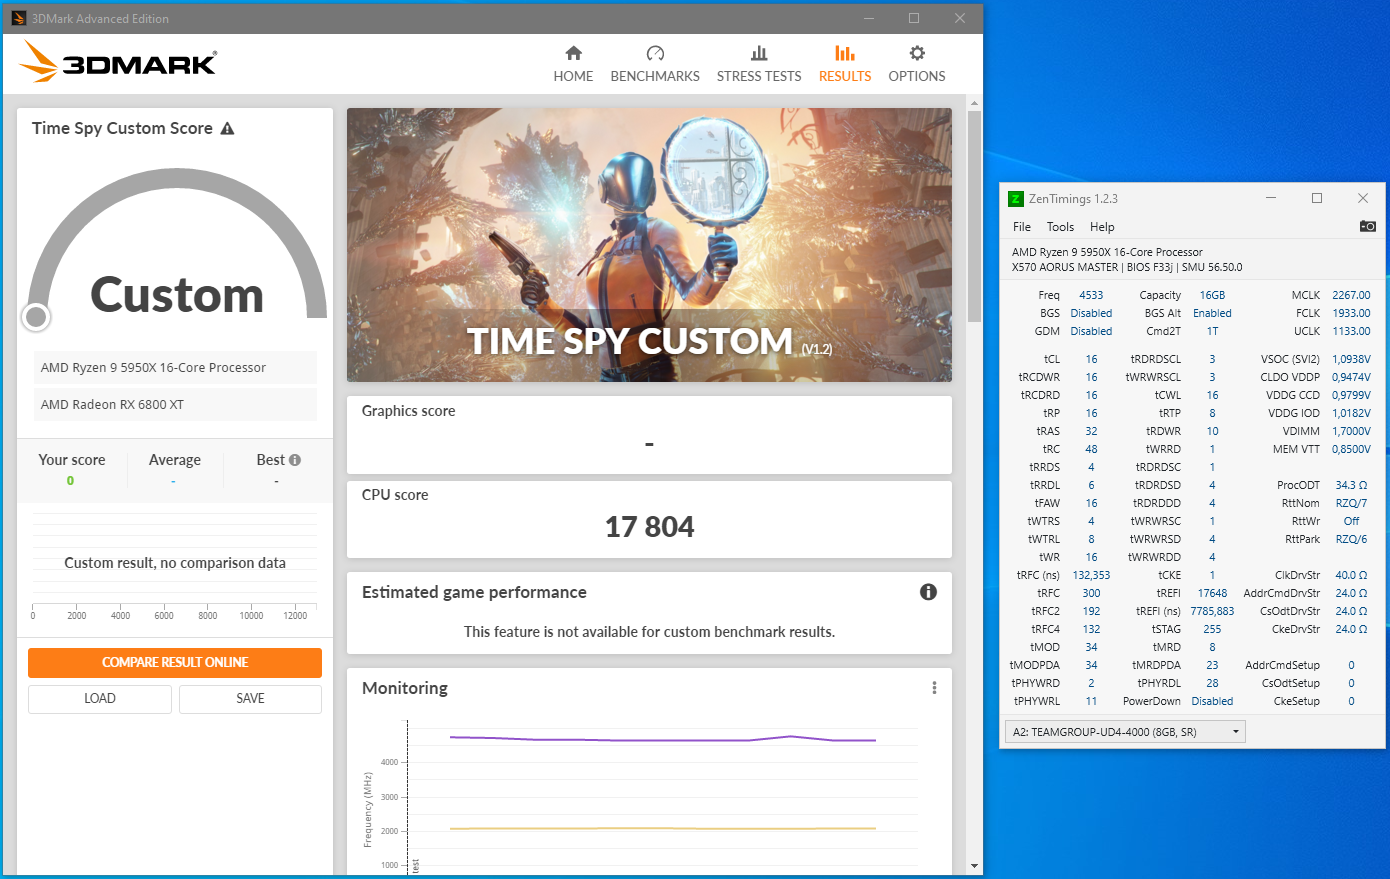The width and height of the screenshot is (1390, 879).
Task: Select the Results tab
Action: click(845, 64)
